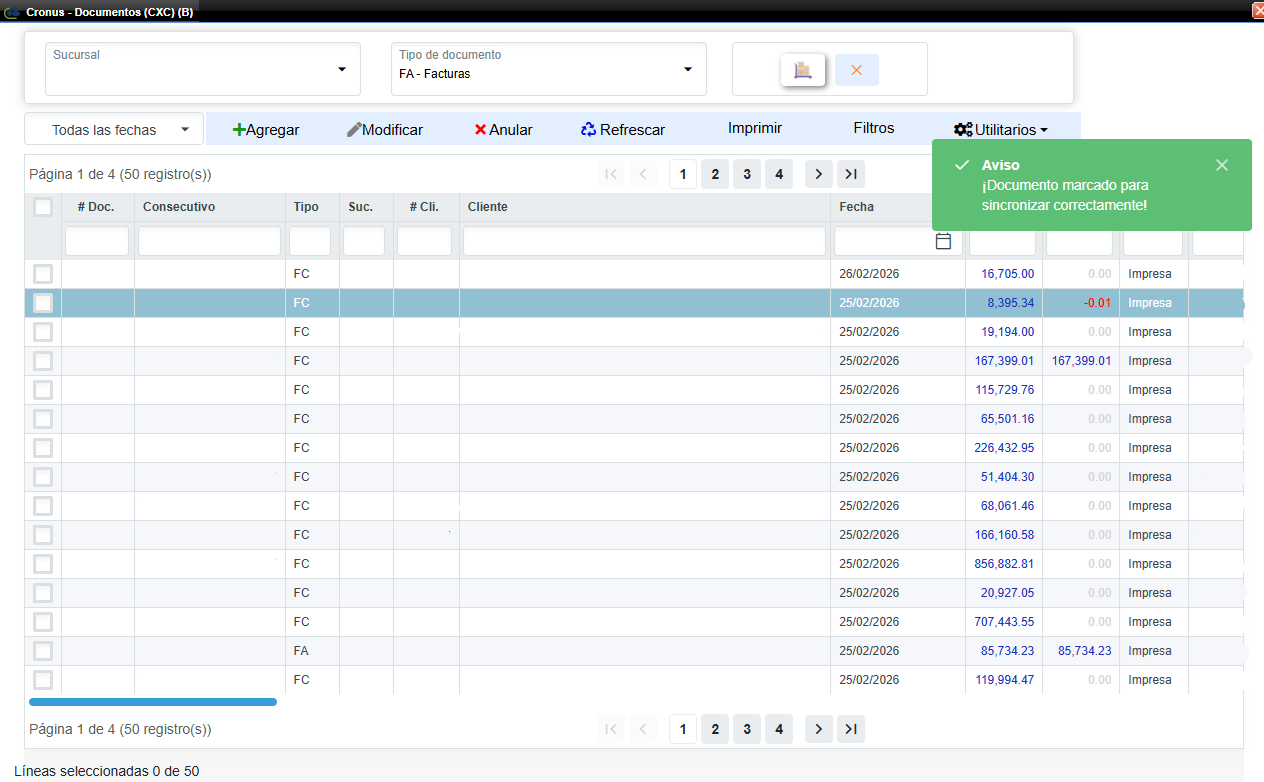Go to next page in bottom pager
The width and height of the screenshot is (1264, 782).
[818, 730]
